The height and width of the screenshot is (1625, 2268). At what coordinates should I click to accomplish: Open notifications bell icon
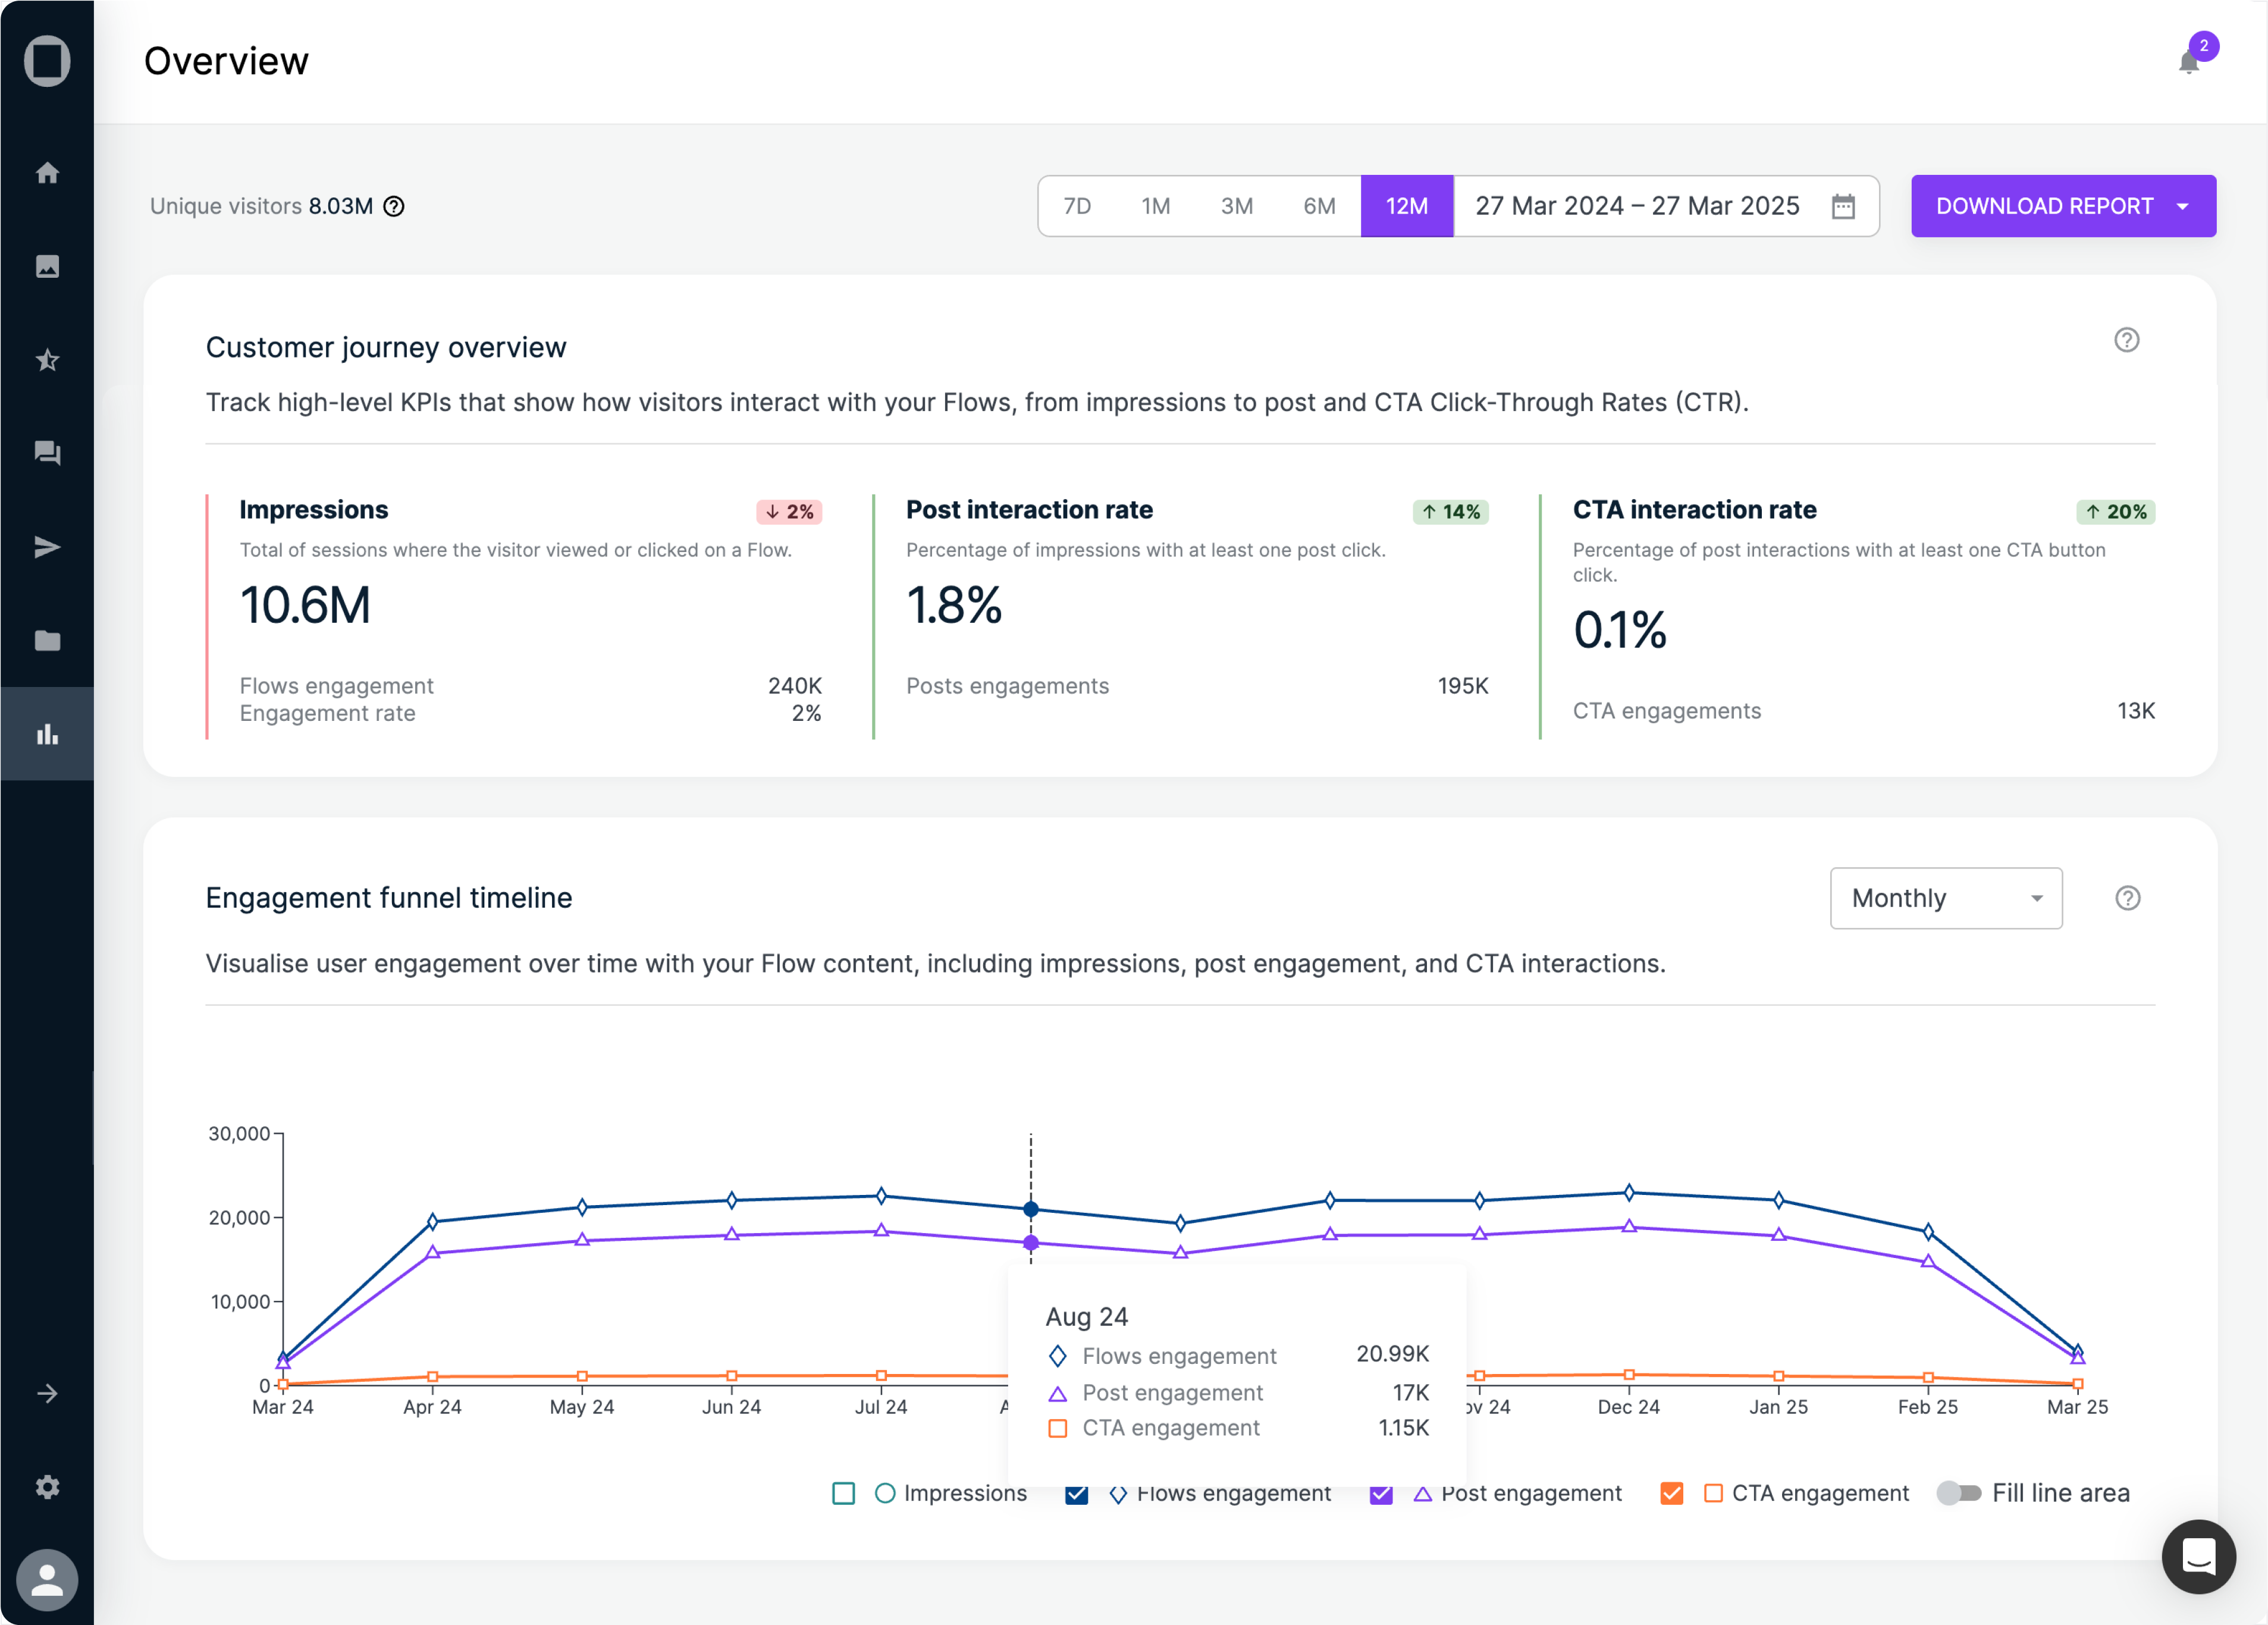pyautogui.click(x=2188, y=63)
